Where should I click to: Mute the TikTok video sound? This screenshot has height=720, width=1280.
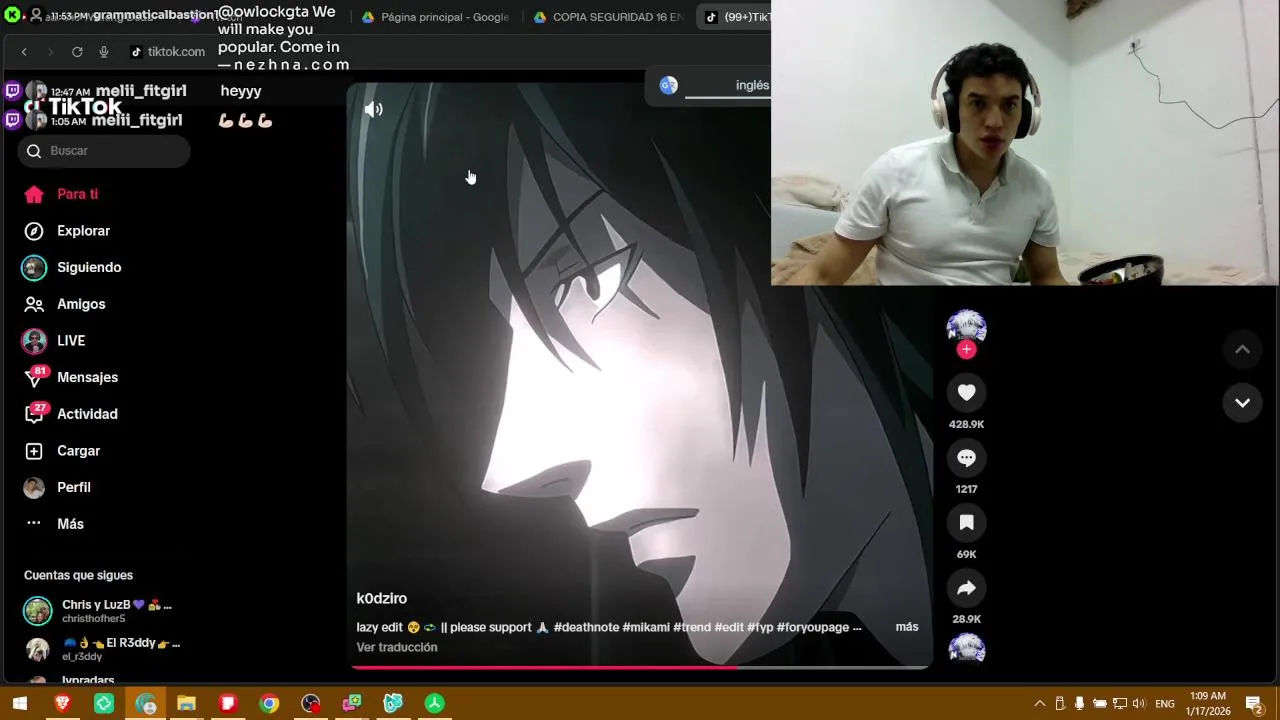point(374,110)
